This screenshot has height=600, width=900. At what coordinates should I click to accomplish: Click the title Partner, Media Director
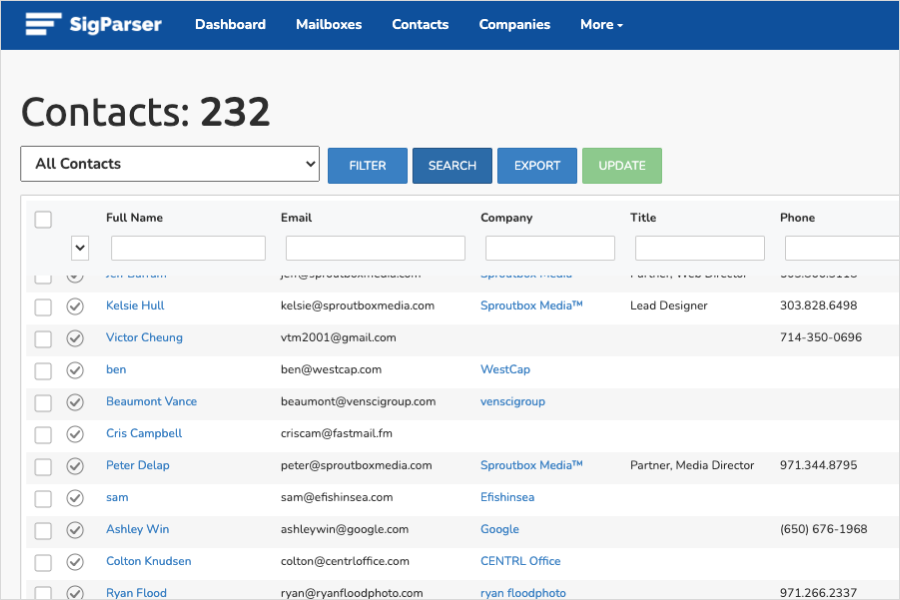coord(692,465)
